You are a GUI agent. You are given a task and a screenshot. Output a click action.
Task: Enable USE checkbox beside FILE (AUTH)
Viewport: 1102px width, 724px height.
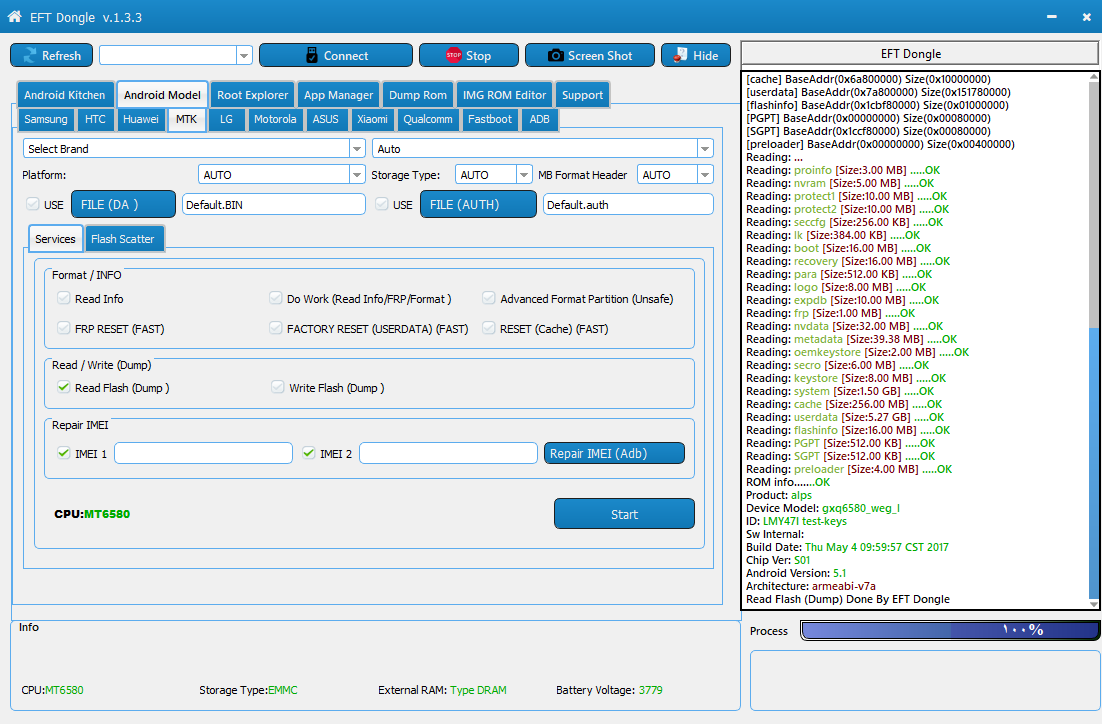pos(382,204)
